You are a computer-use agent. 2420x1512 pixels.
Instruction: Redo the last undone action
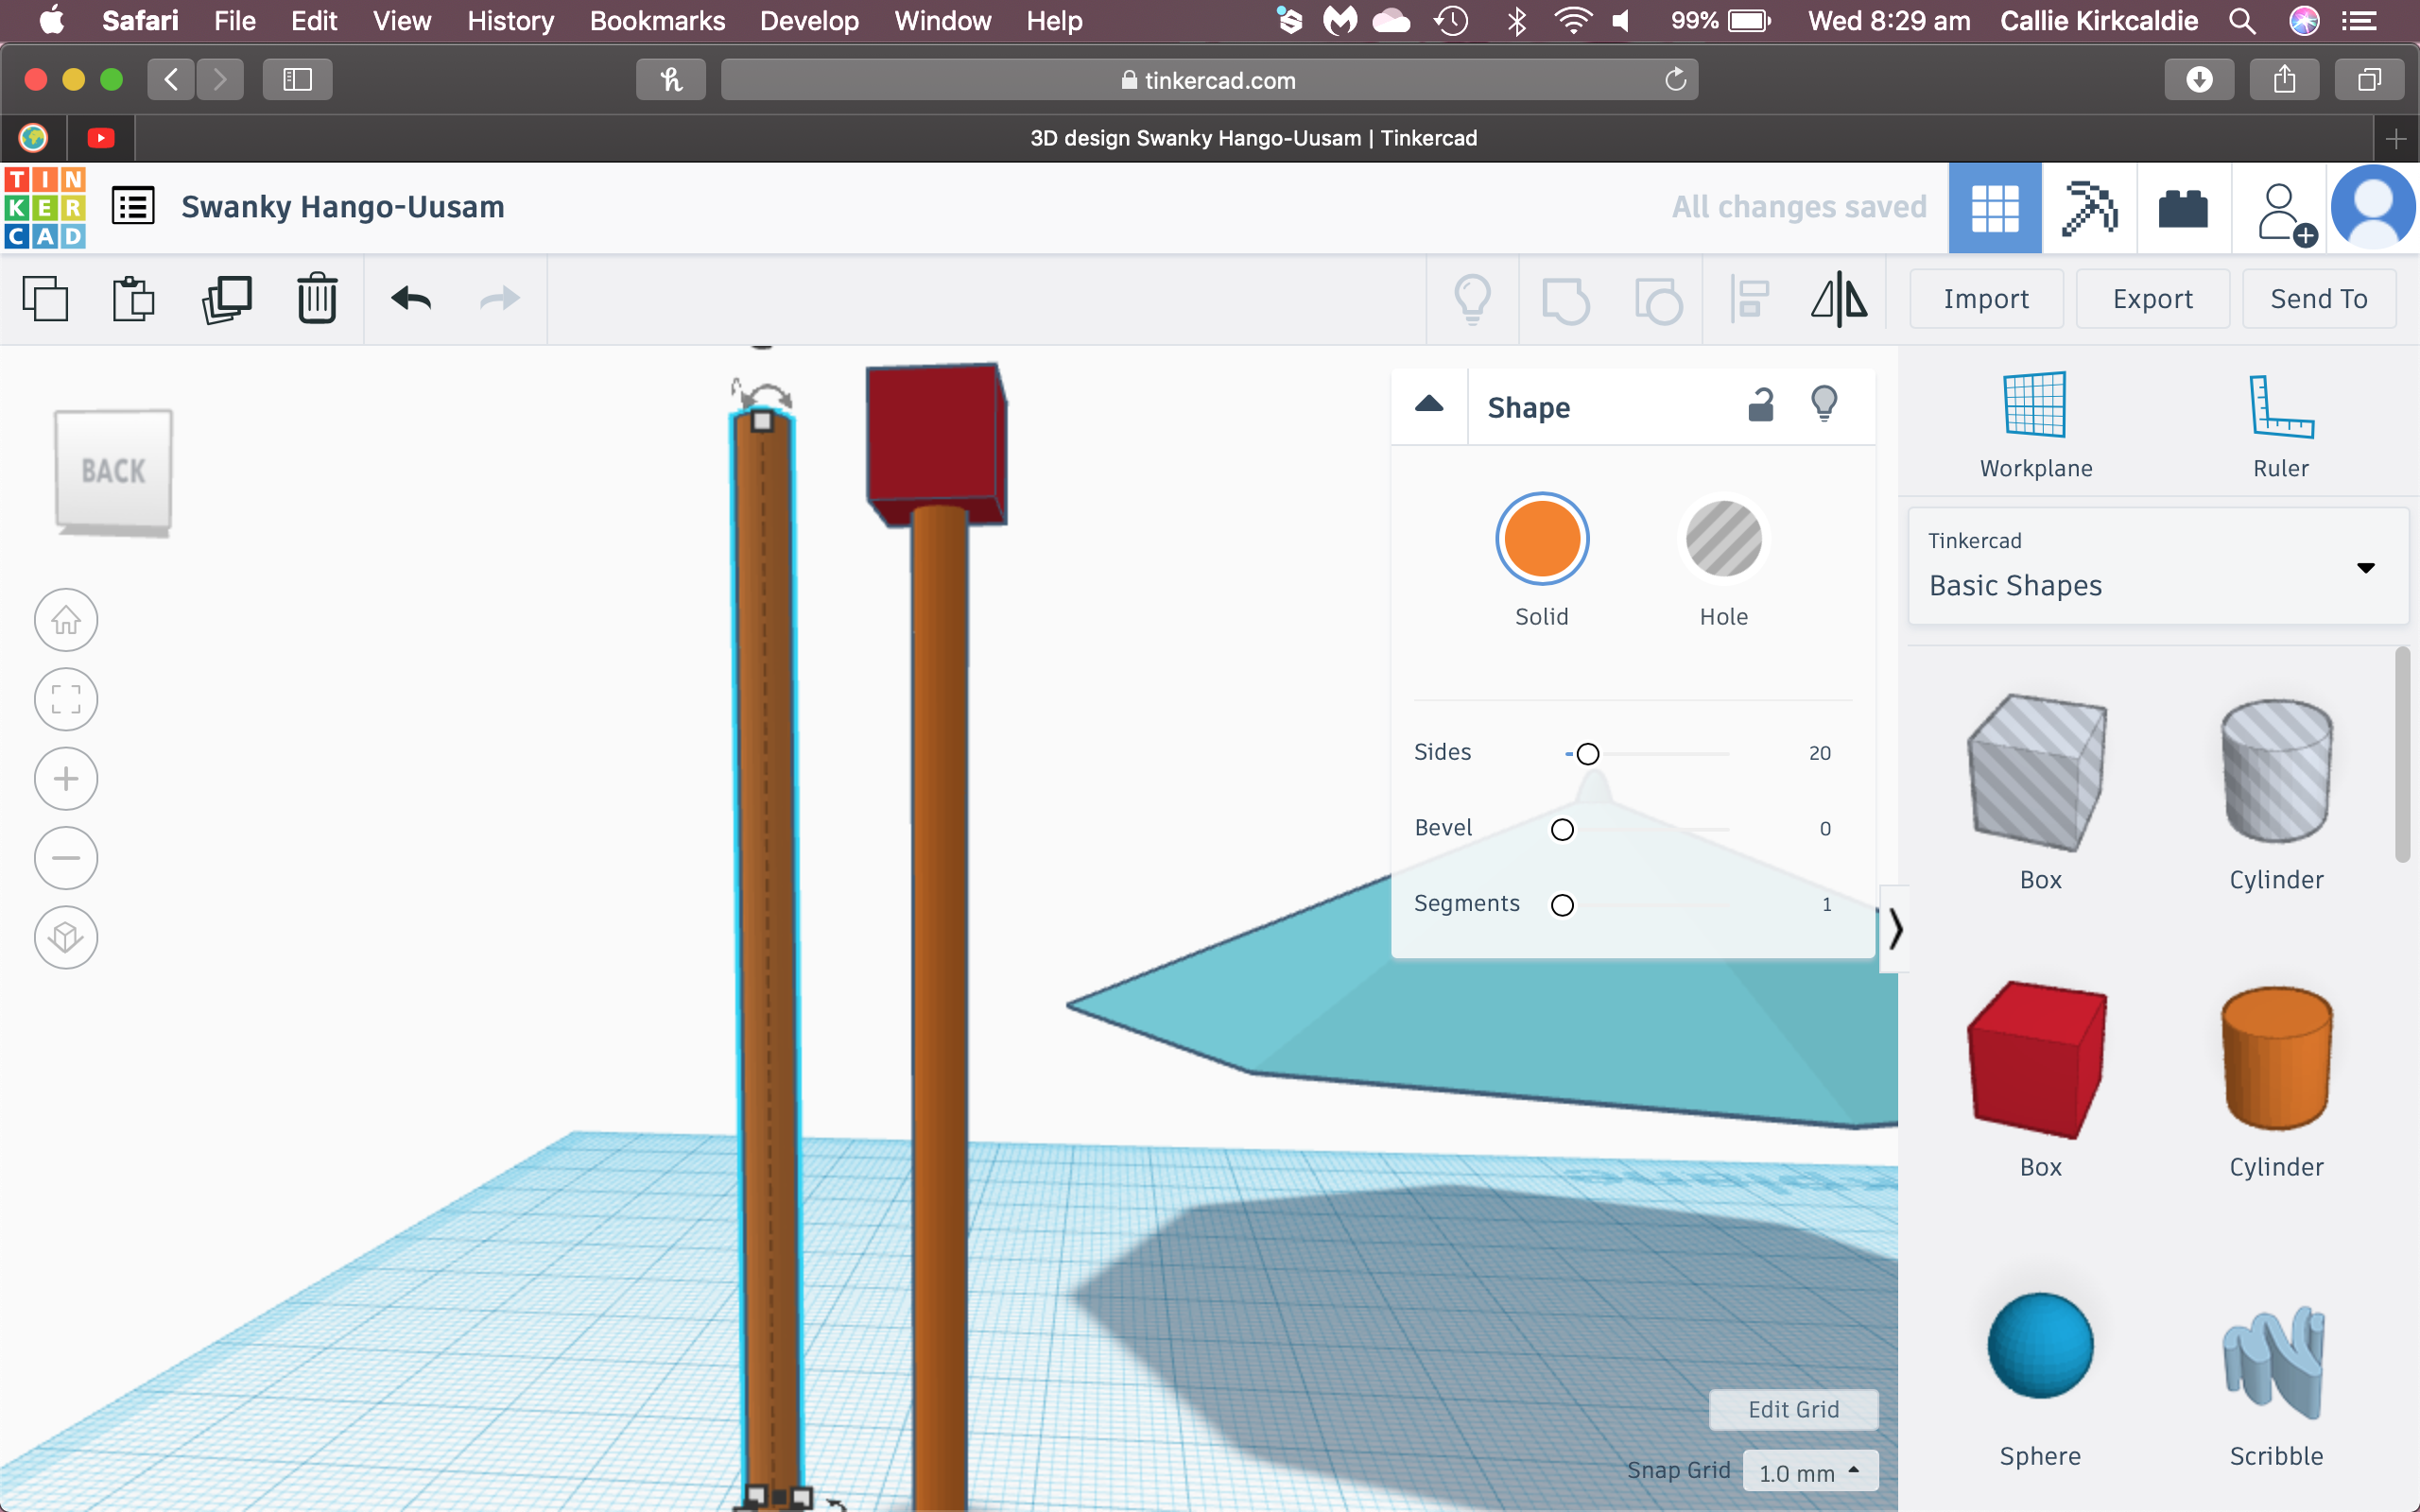coord(500,298)
